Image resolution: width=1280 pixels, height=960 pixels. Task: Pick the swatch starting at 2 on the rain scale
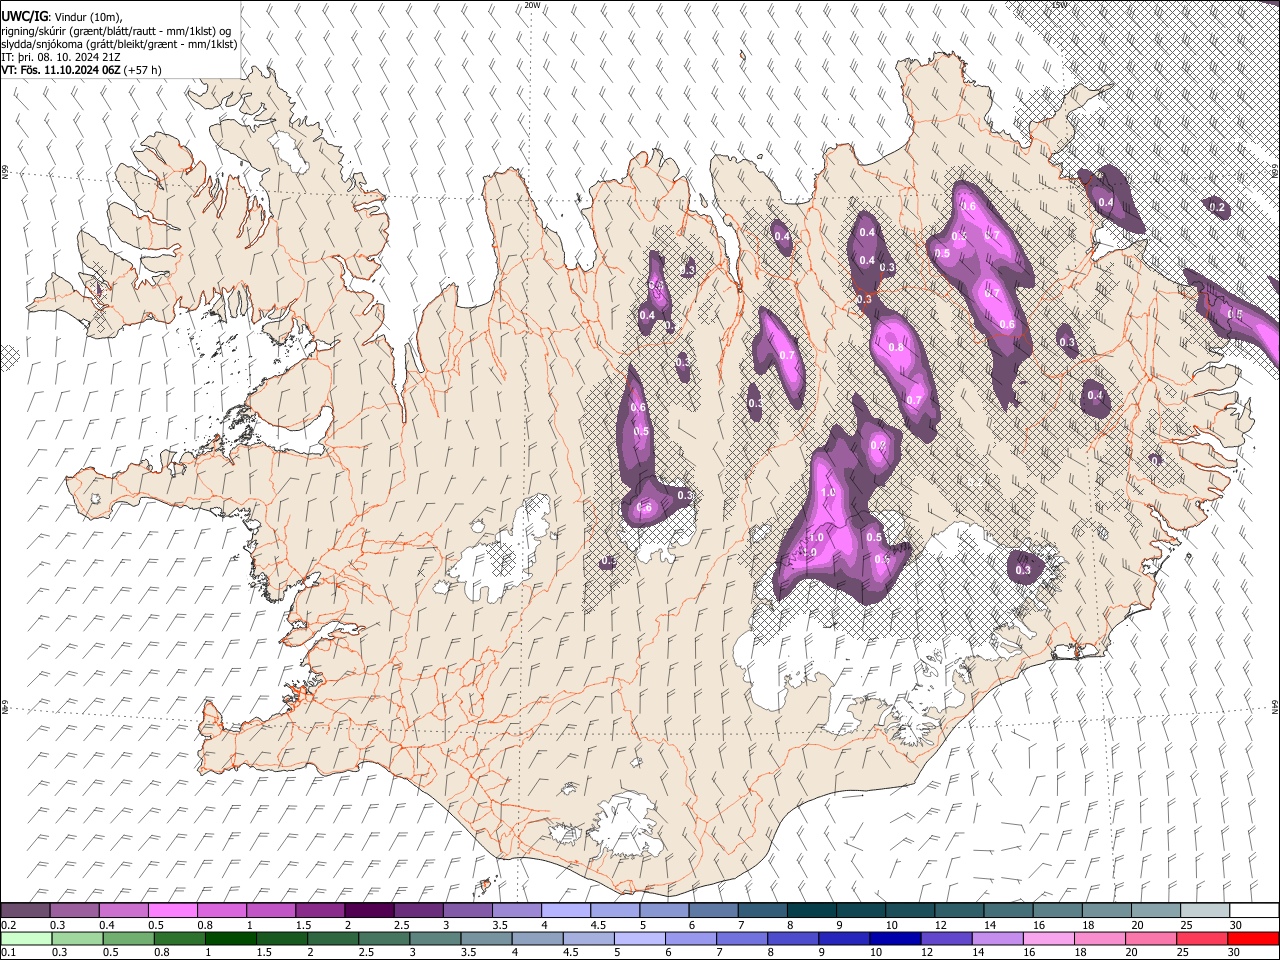click(x=332, y=938)
